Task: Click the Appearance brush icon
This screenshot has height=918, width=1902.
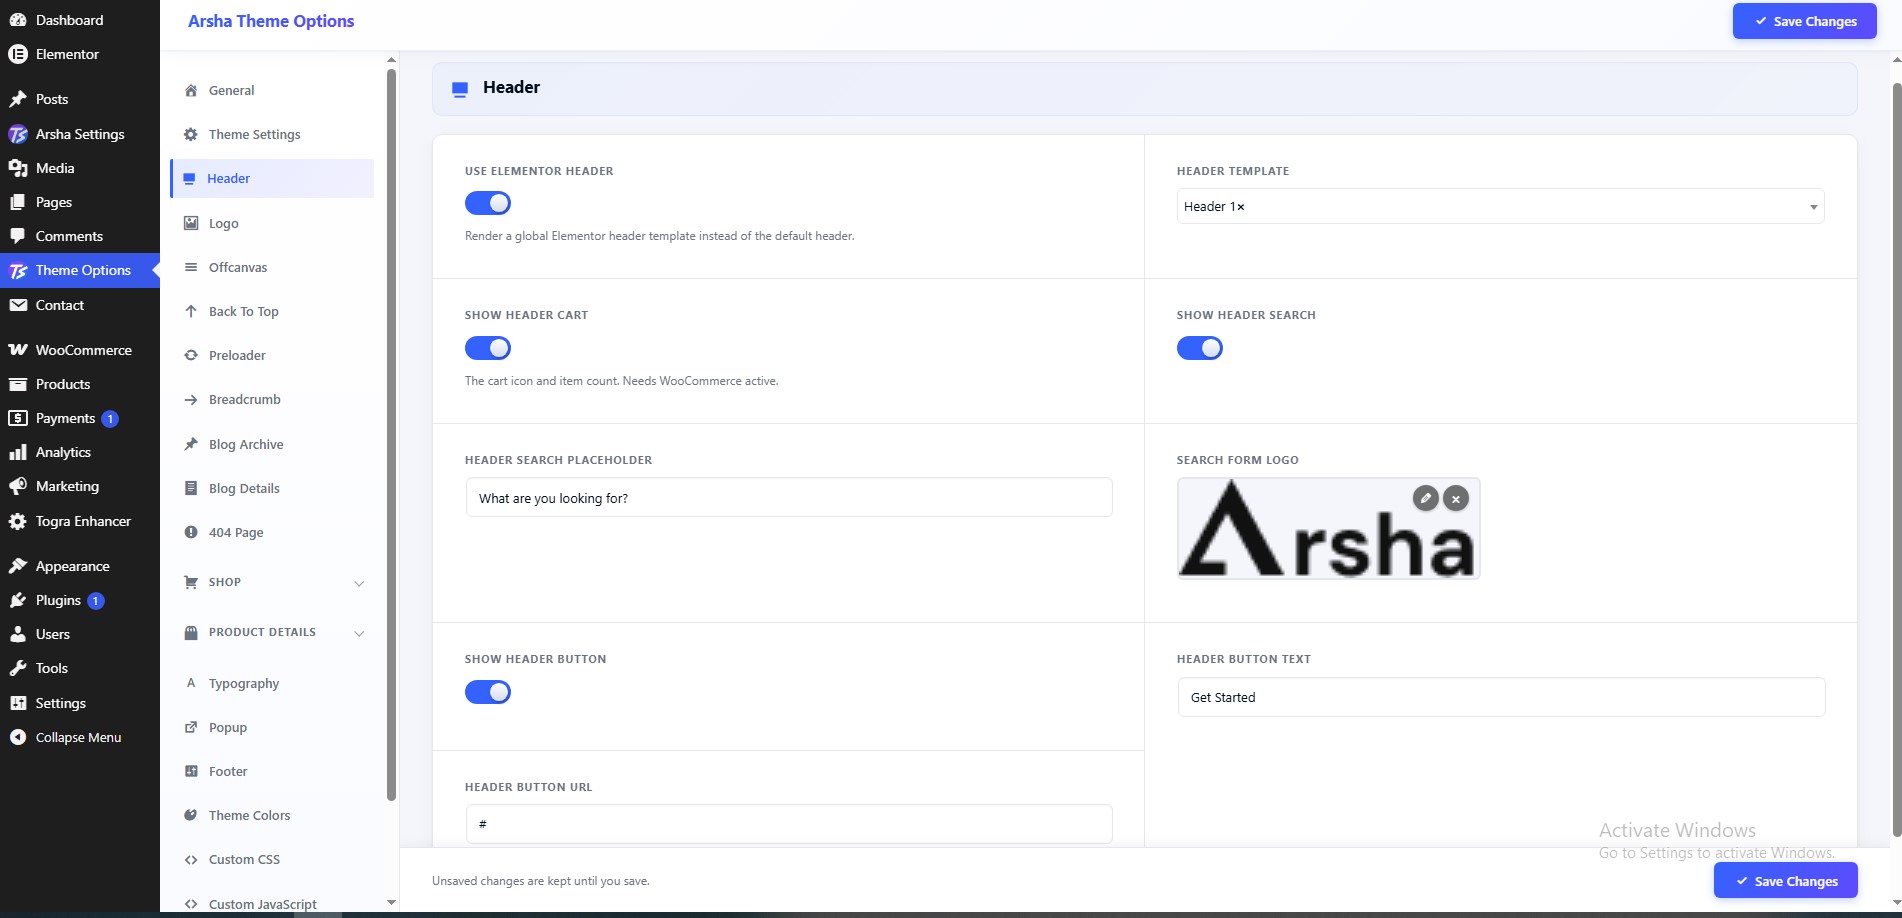Action: click(x=17, y=566)
